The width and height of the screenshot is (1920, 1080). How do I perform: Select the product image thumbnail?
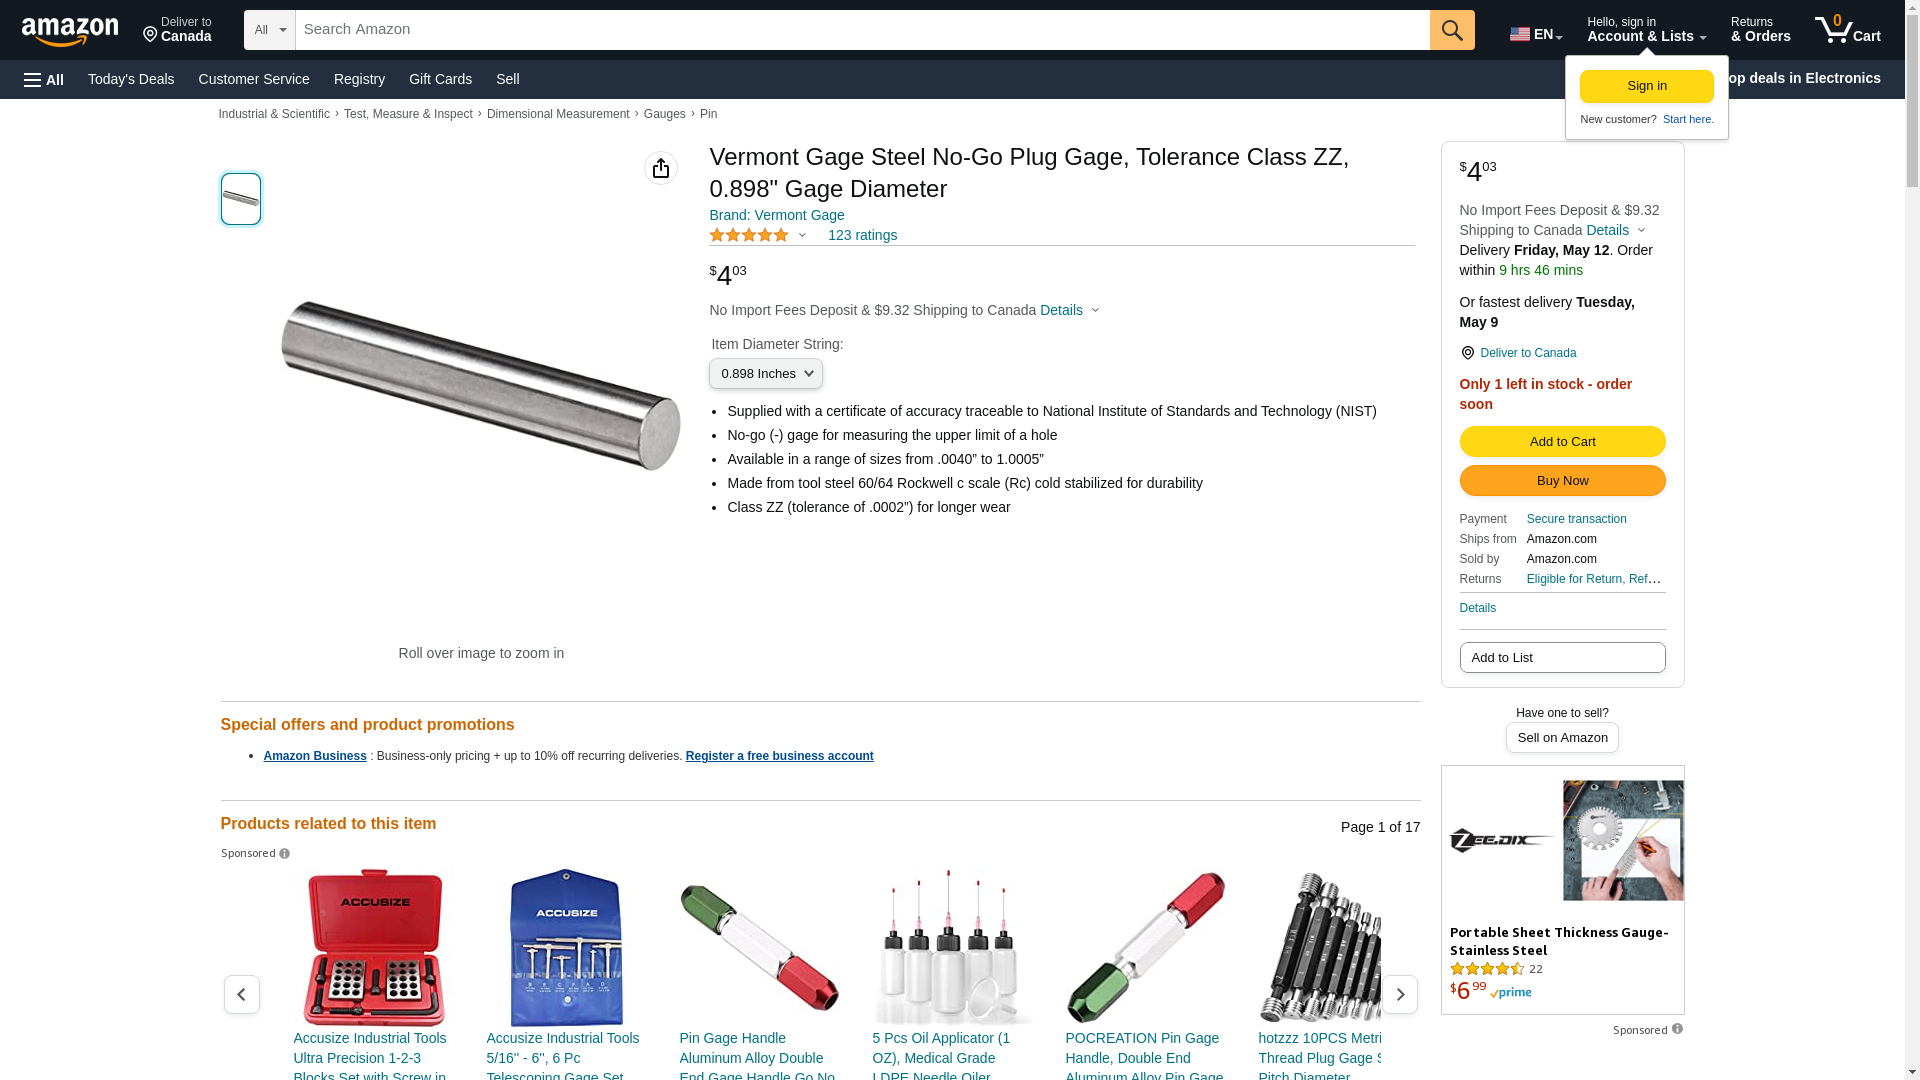[241, 199]
